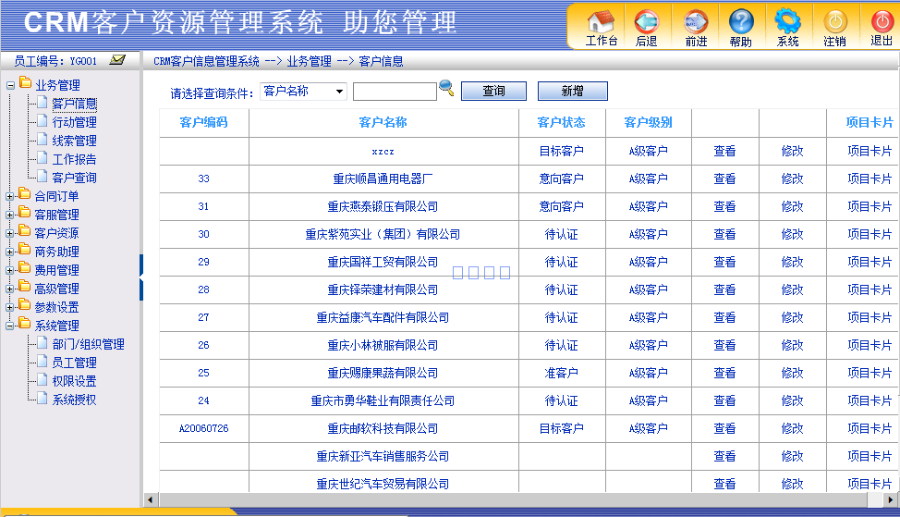Viewport: 900px width, 517px height.
Task: Click 修改 for 重庆燕泰锻压有限公司
Action: click(x=792, y=207)
